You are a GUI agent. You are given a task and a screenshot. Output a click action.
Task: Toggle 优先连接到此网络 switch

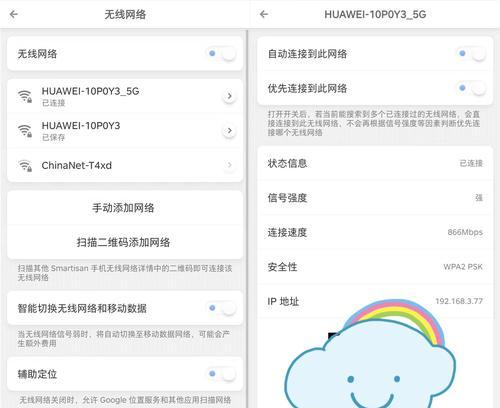[473, 88]
